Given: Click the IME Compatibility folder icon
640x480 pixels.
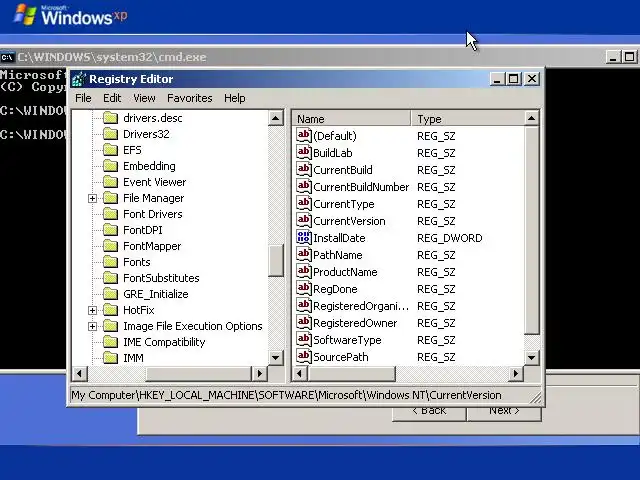Looking at the screenshot, I should pos(110,342).
